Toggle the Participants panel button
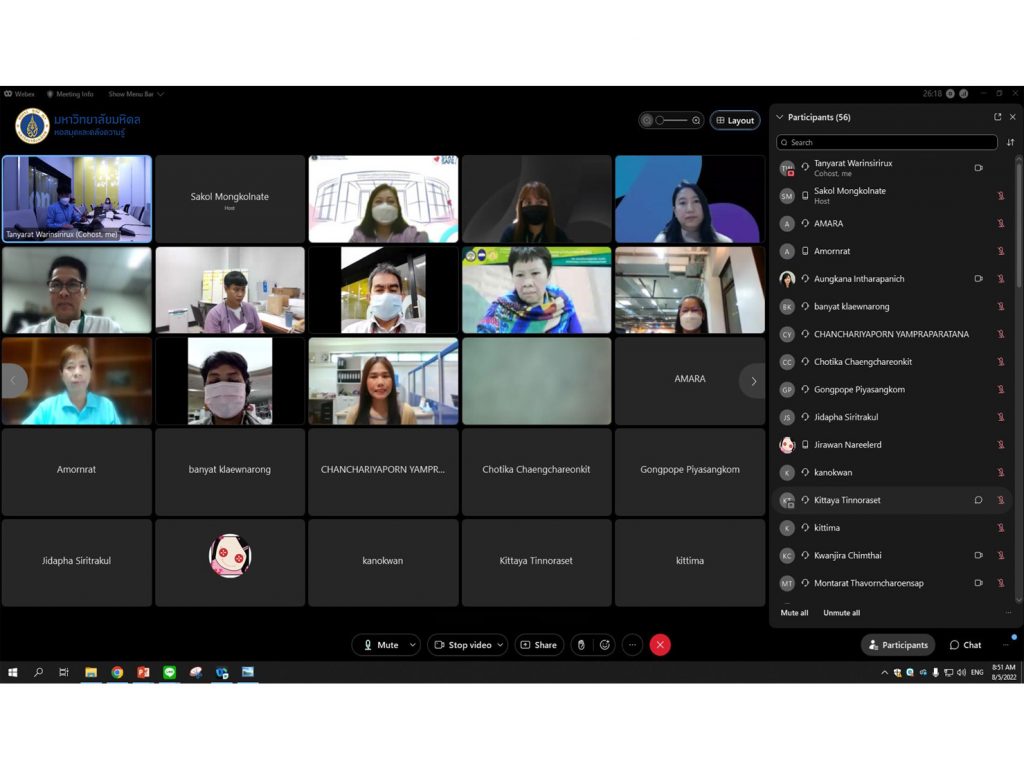 click(898, 645)
